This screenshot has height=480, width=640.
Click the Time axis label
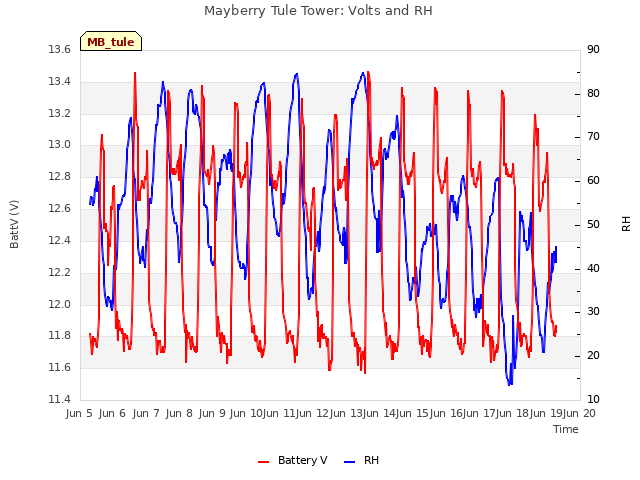pos(566,429)
